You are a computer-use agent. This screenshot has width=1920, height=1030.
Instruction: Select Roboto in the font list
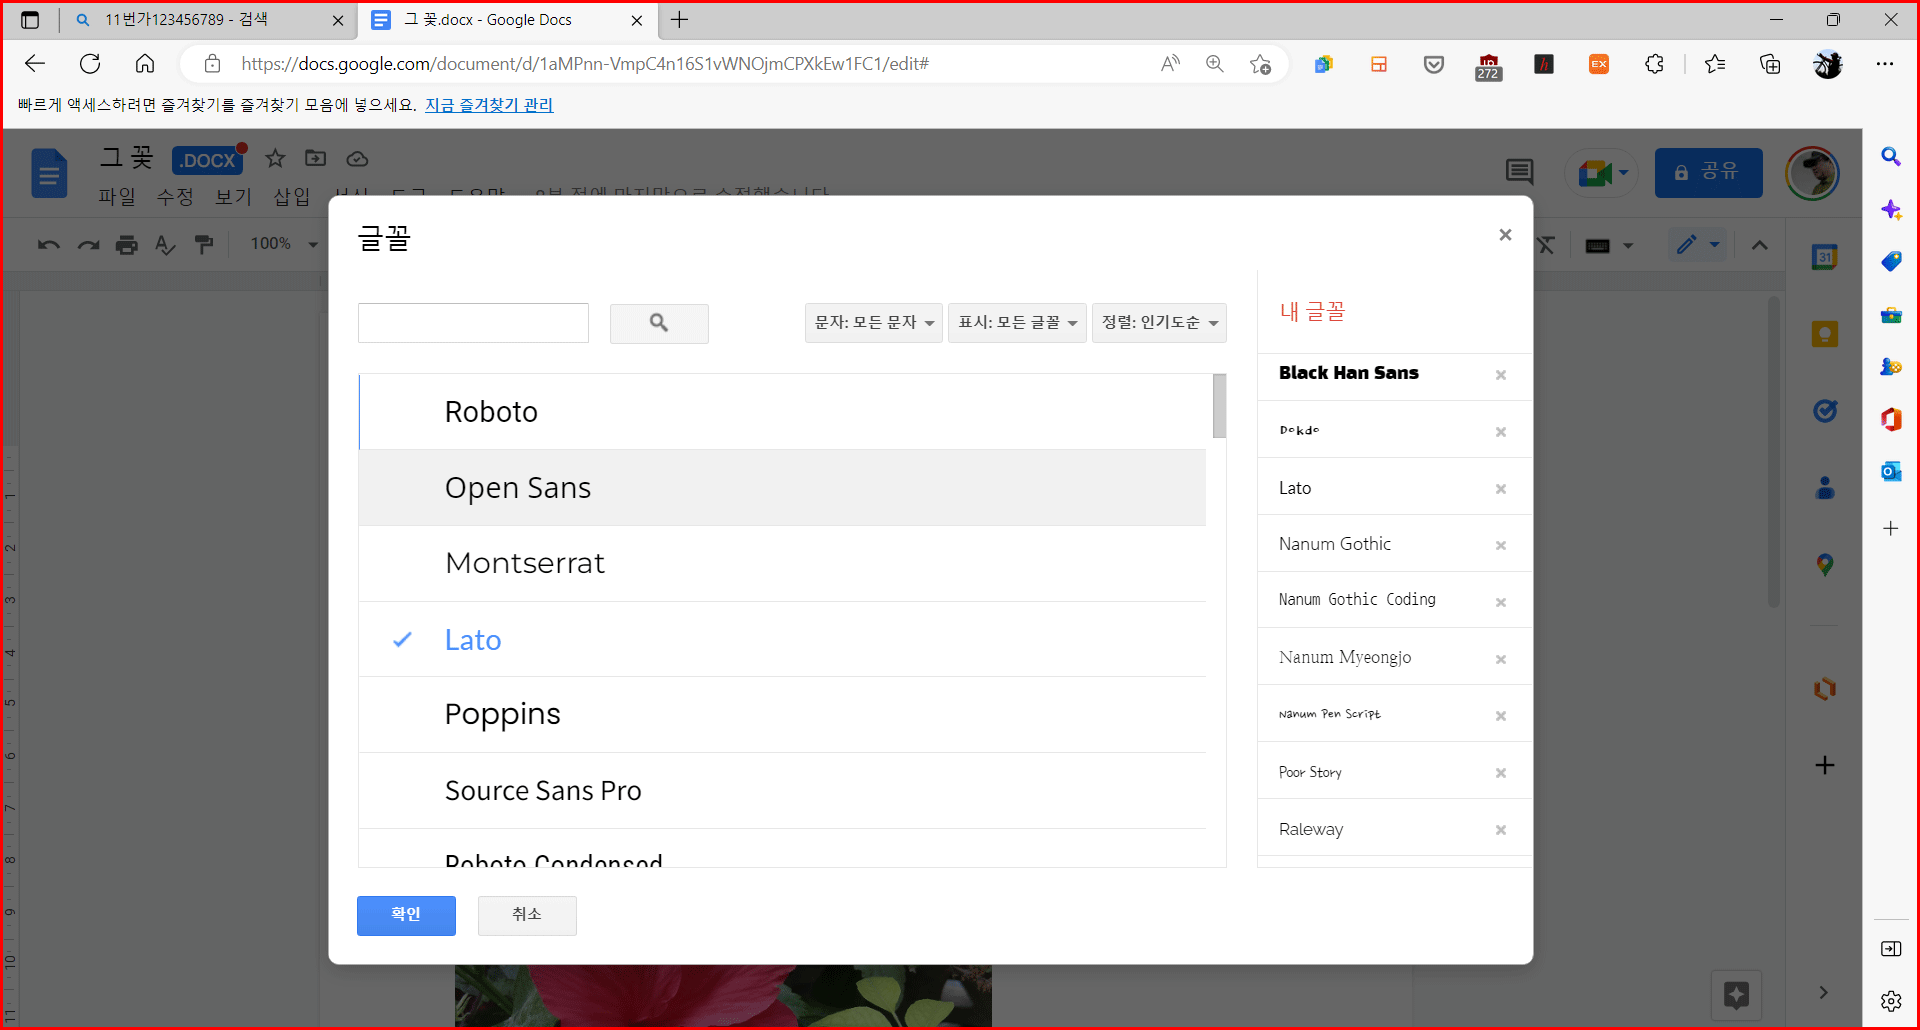[782, 412]
